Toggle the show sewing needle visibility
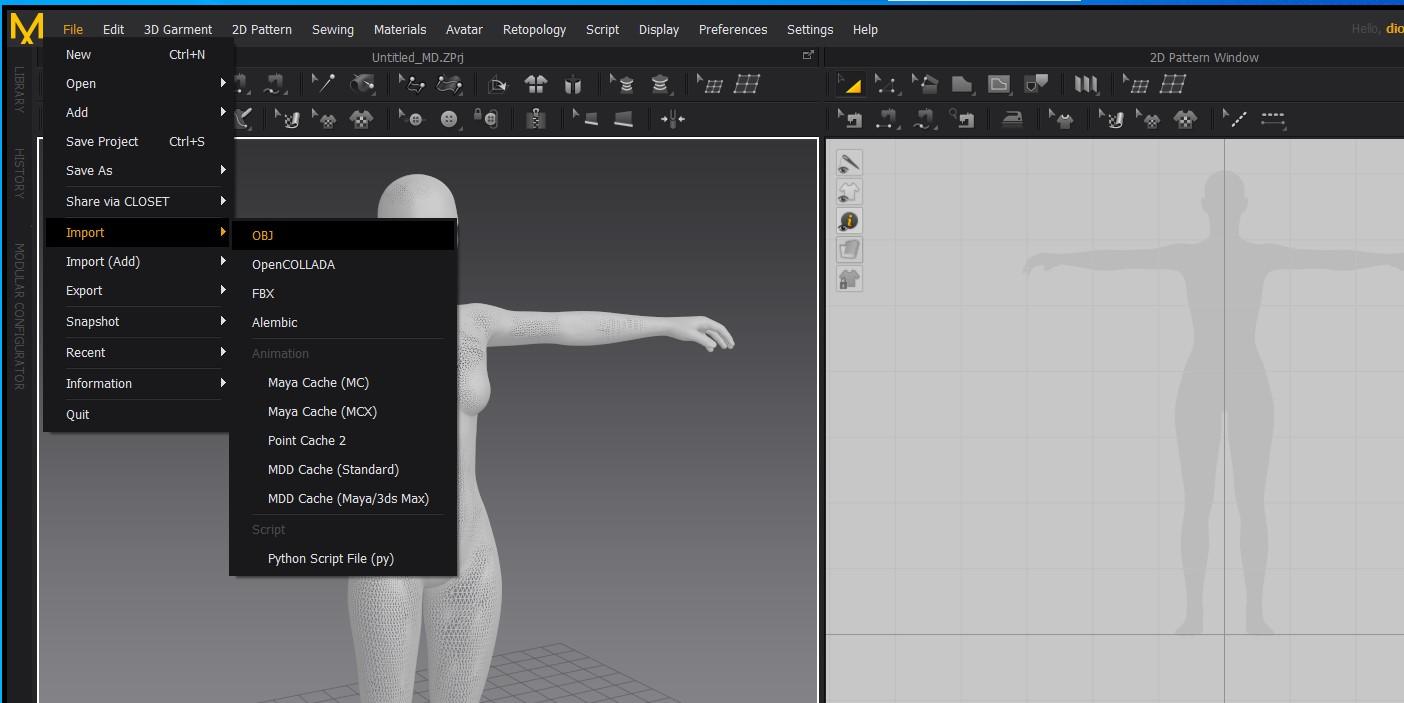 click(849, 163)
